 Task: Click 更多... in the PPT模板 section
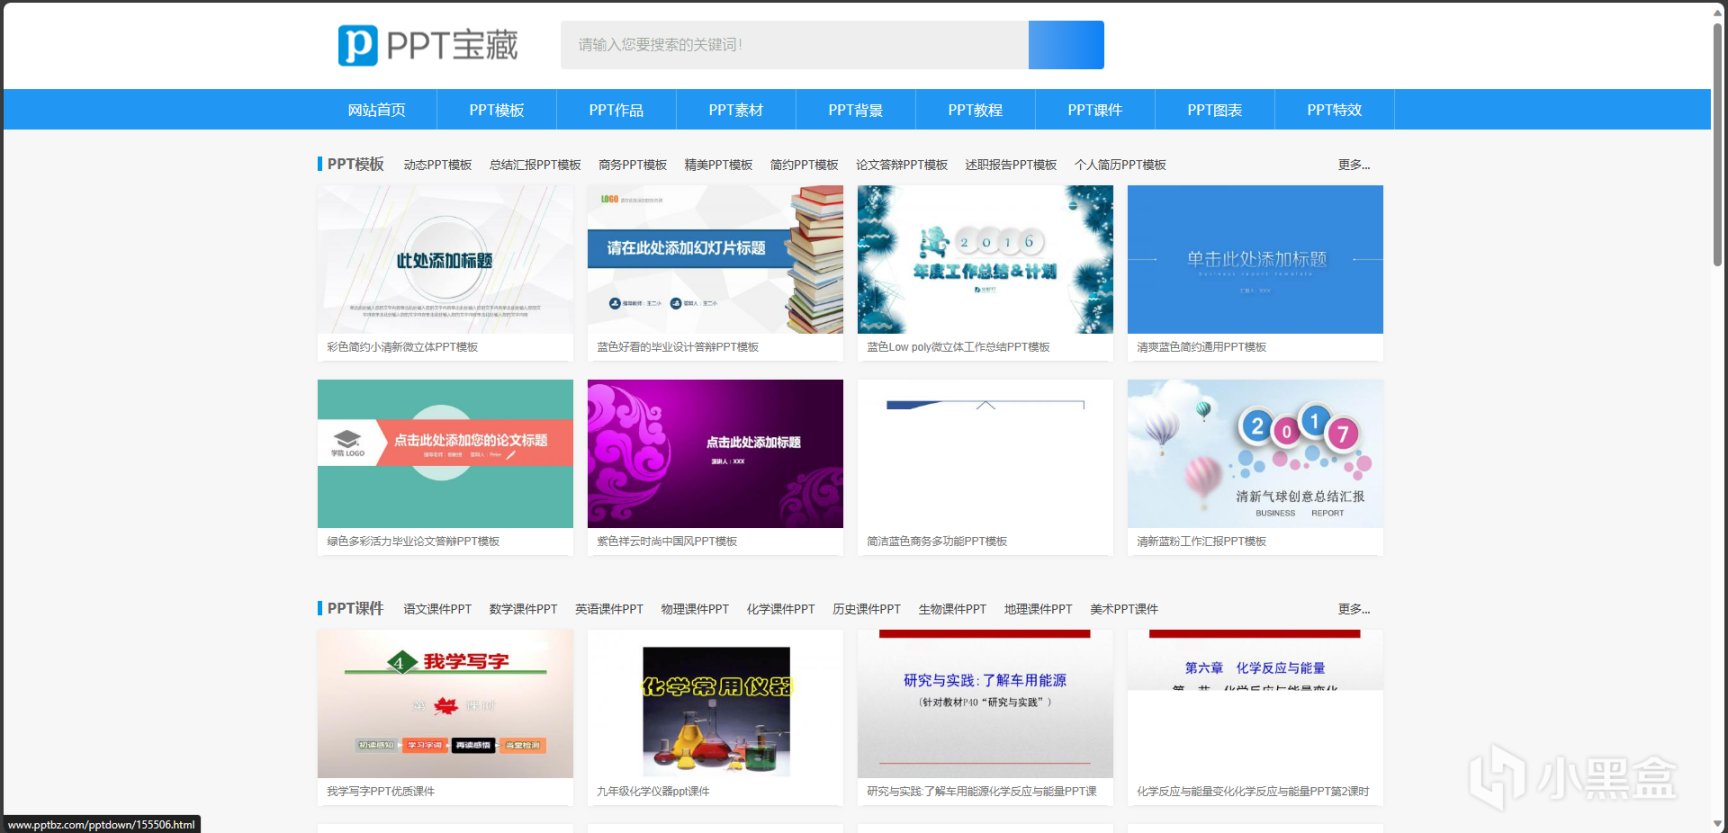tap(1354, 165)
